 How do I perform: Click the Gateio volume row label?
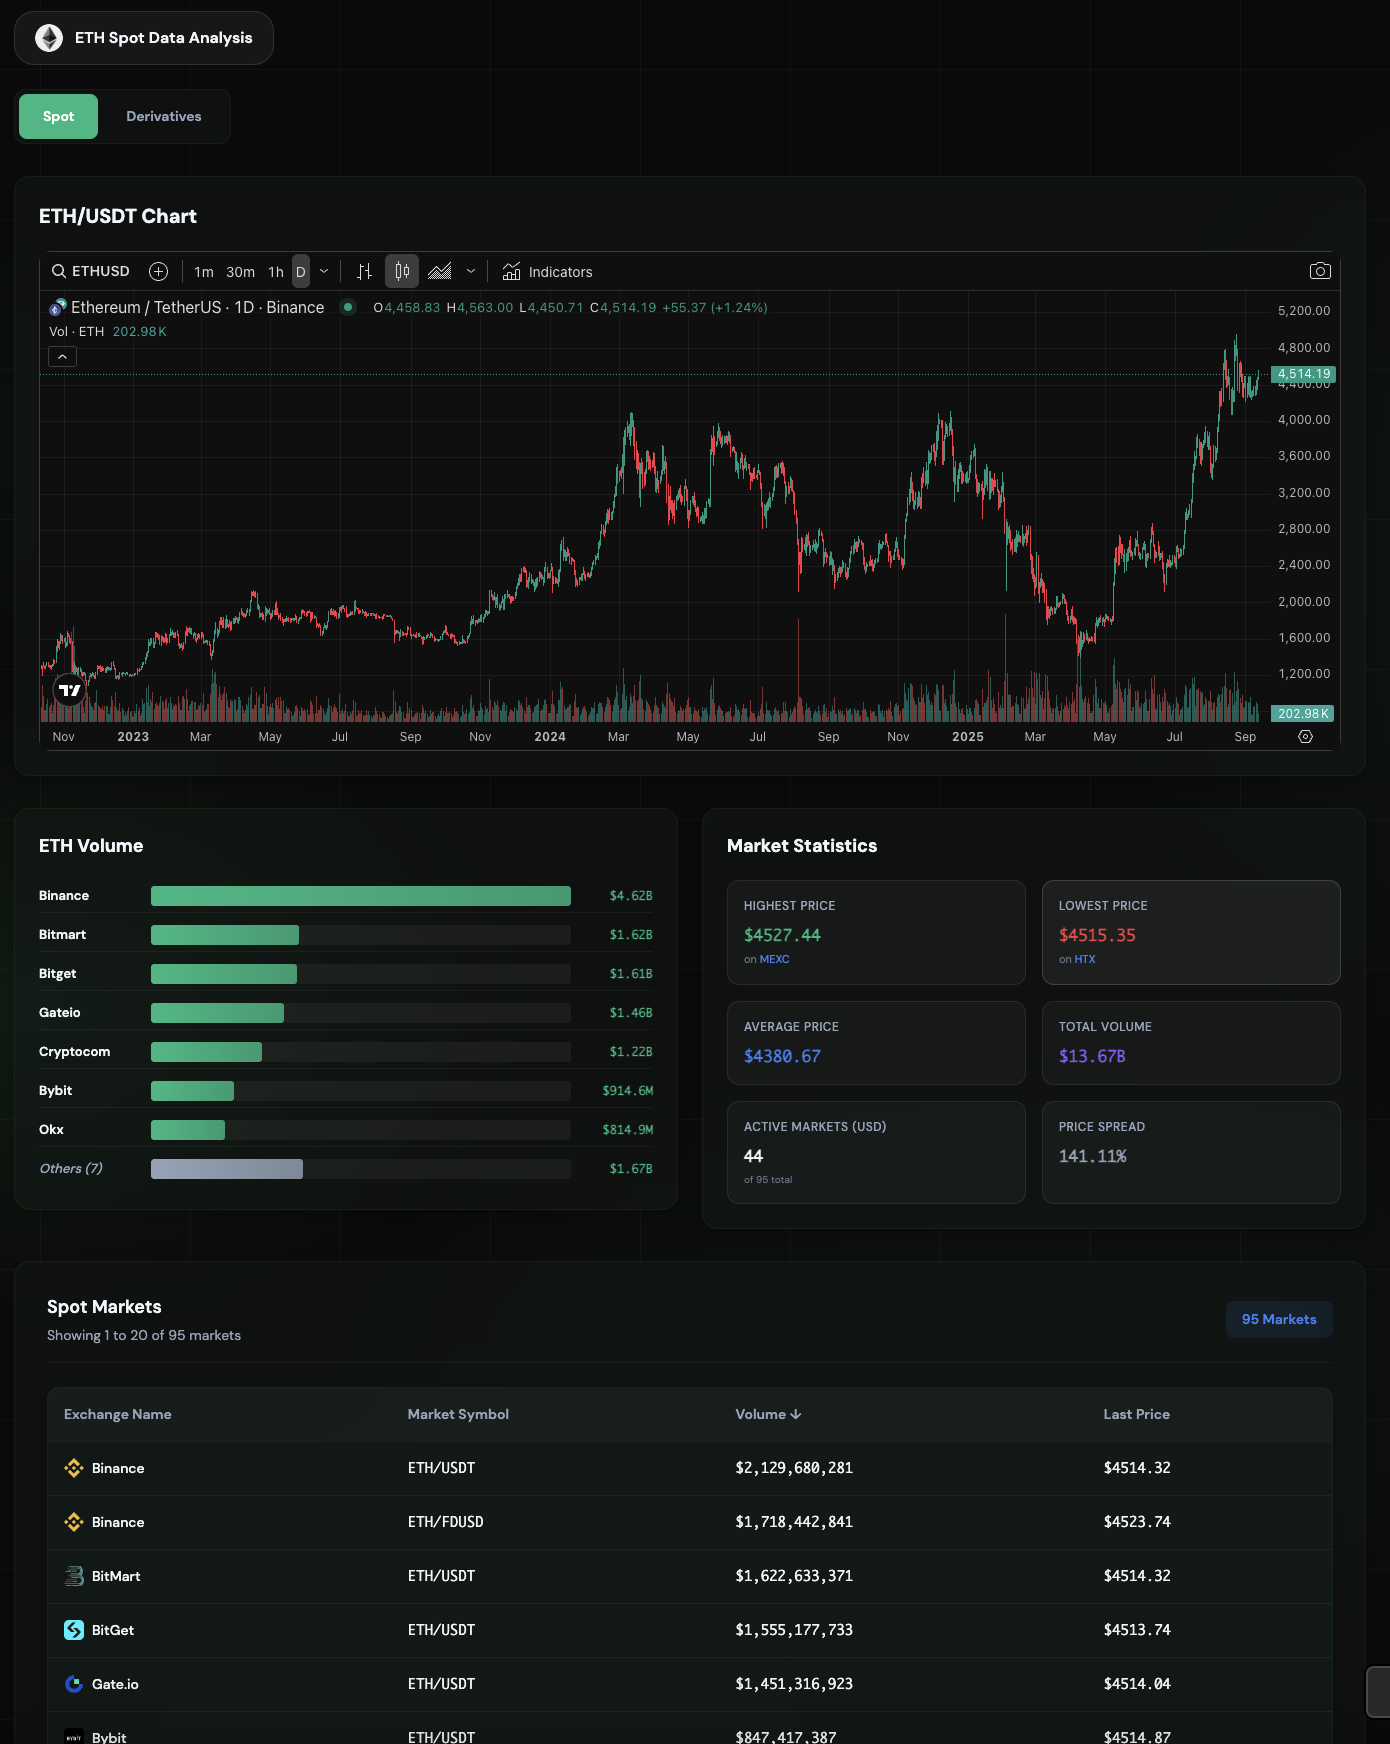tap(60, 1013)
